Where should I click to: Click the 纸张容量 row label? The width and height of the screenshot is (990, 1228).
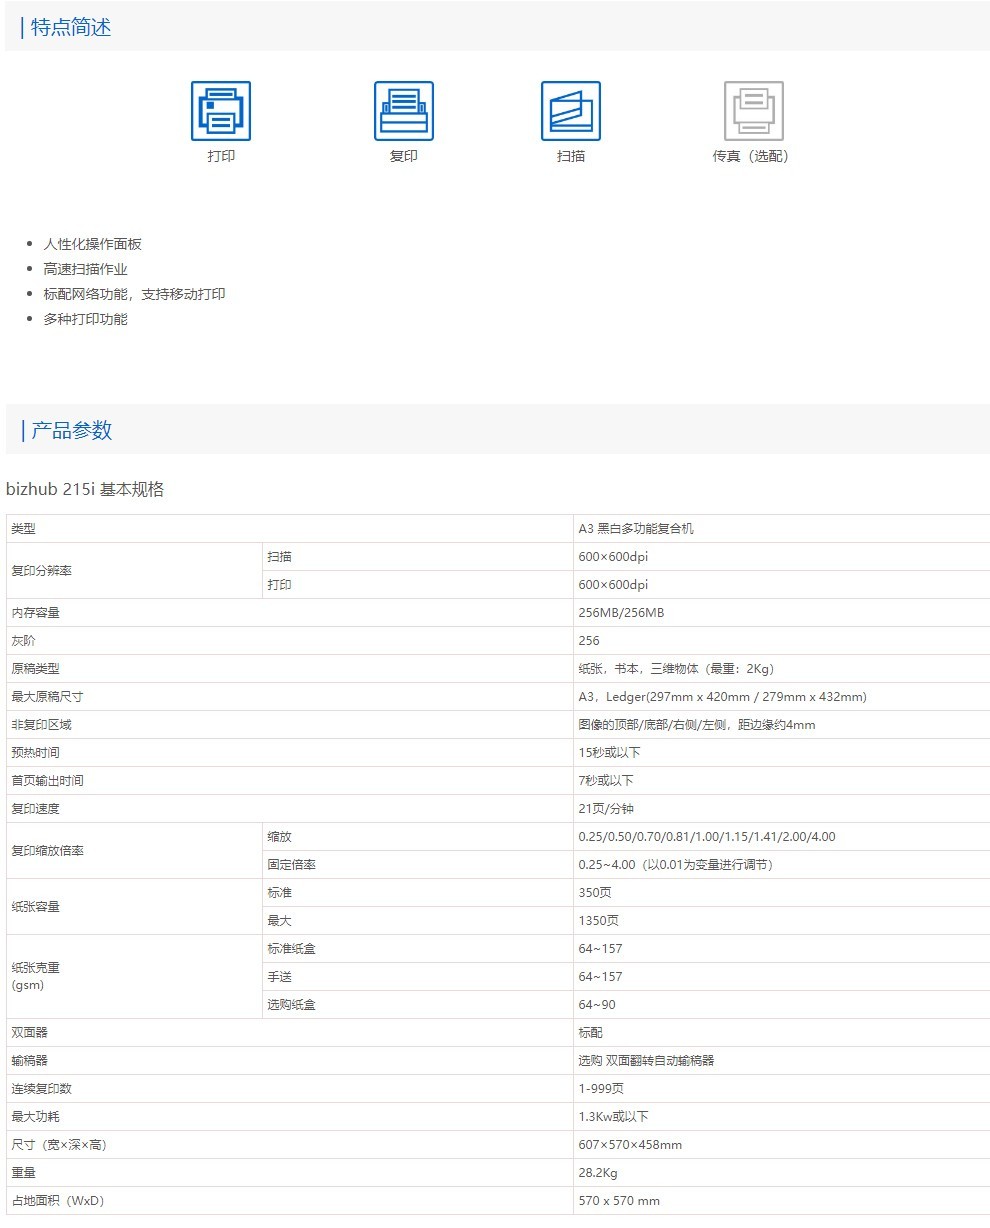coord(35,907)
